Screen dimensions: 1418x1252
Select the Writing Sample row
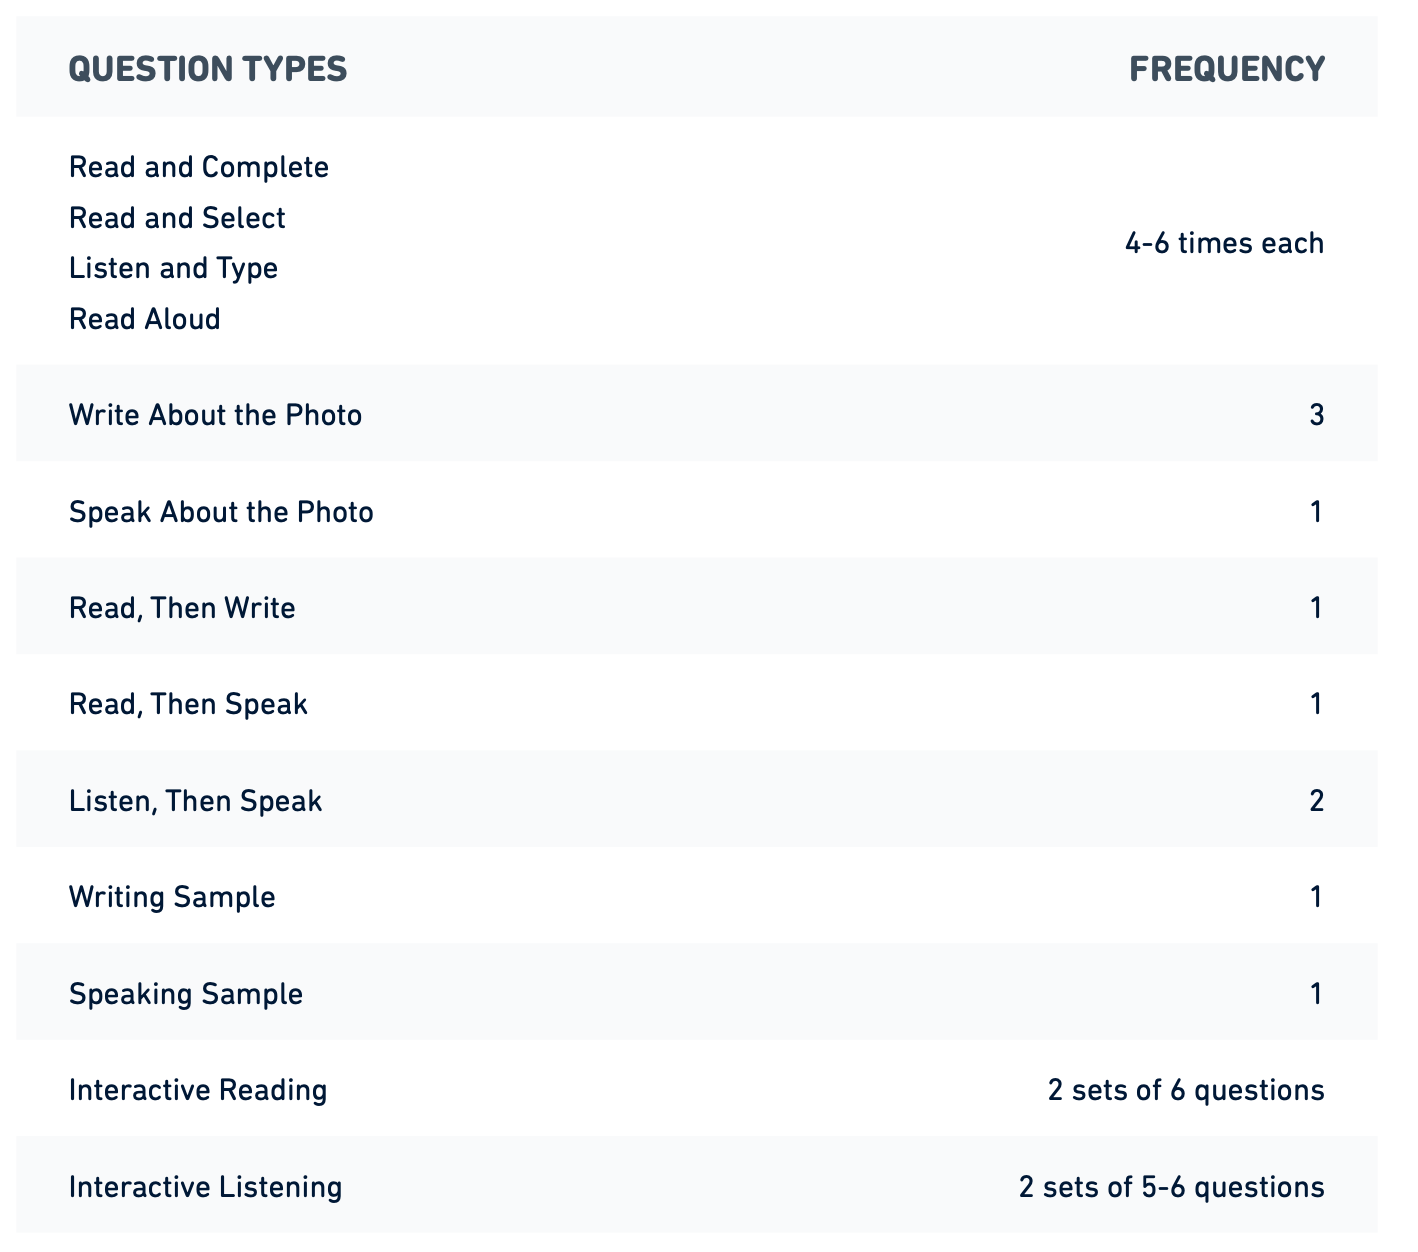(697, 896)
